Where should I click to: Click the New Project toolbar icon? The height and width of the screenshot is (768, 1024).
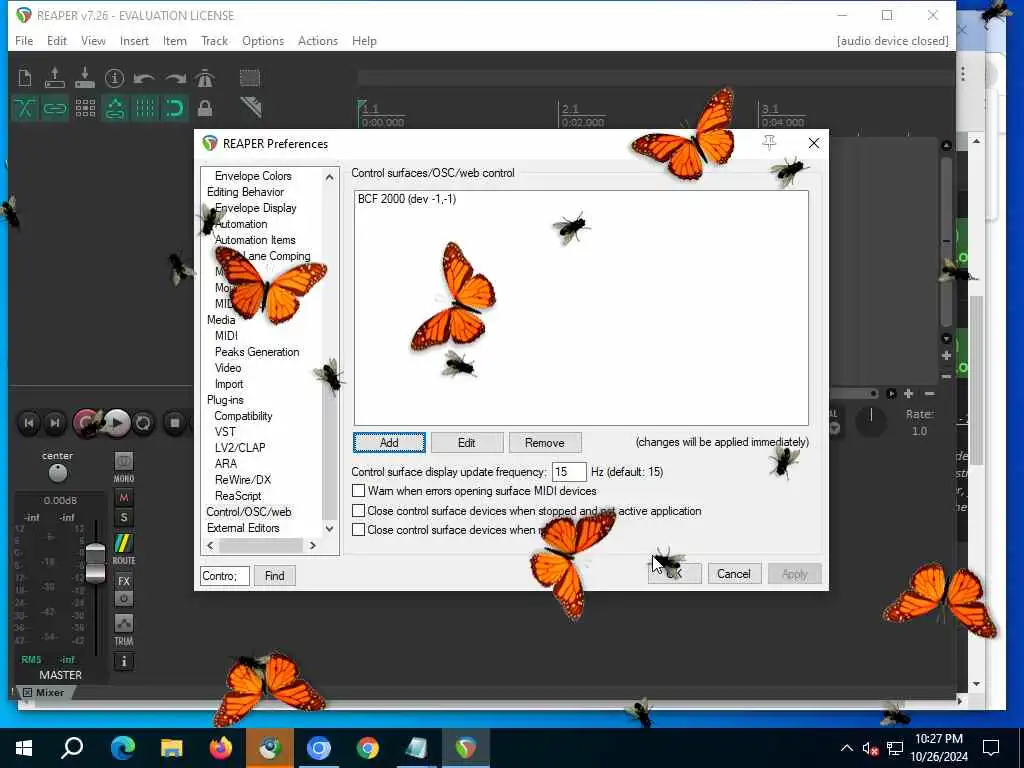25,78
